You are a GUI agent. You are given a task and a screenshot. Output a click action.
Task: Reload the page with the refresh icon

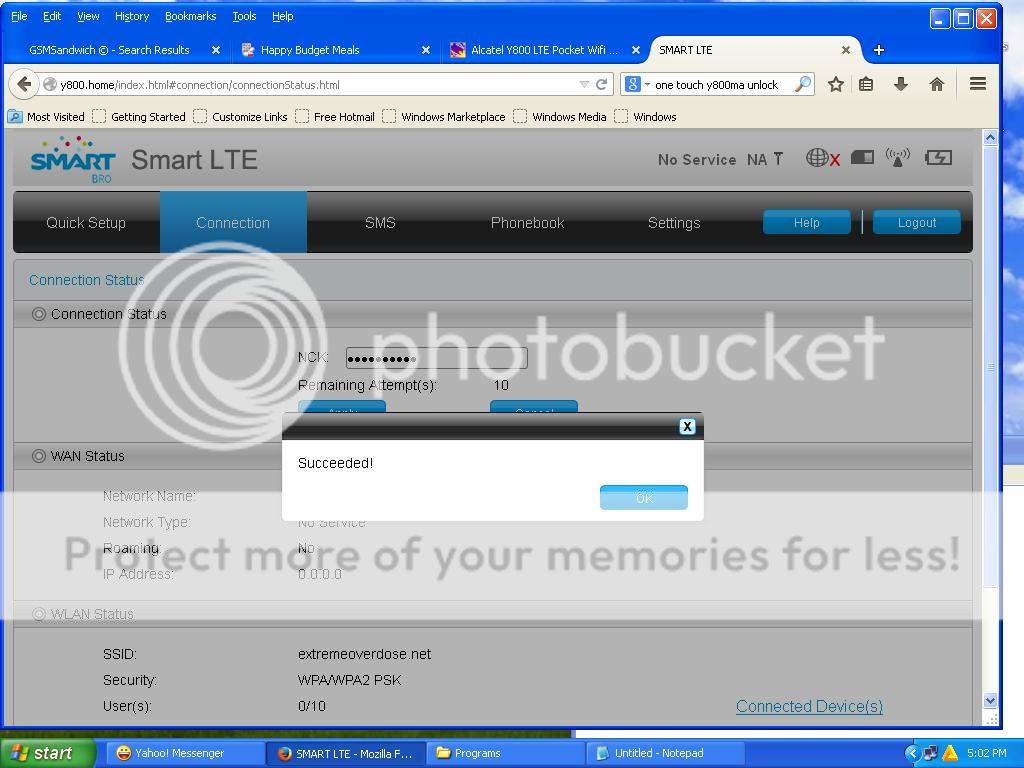point(602,85)
